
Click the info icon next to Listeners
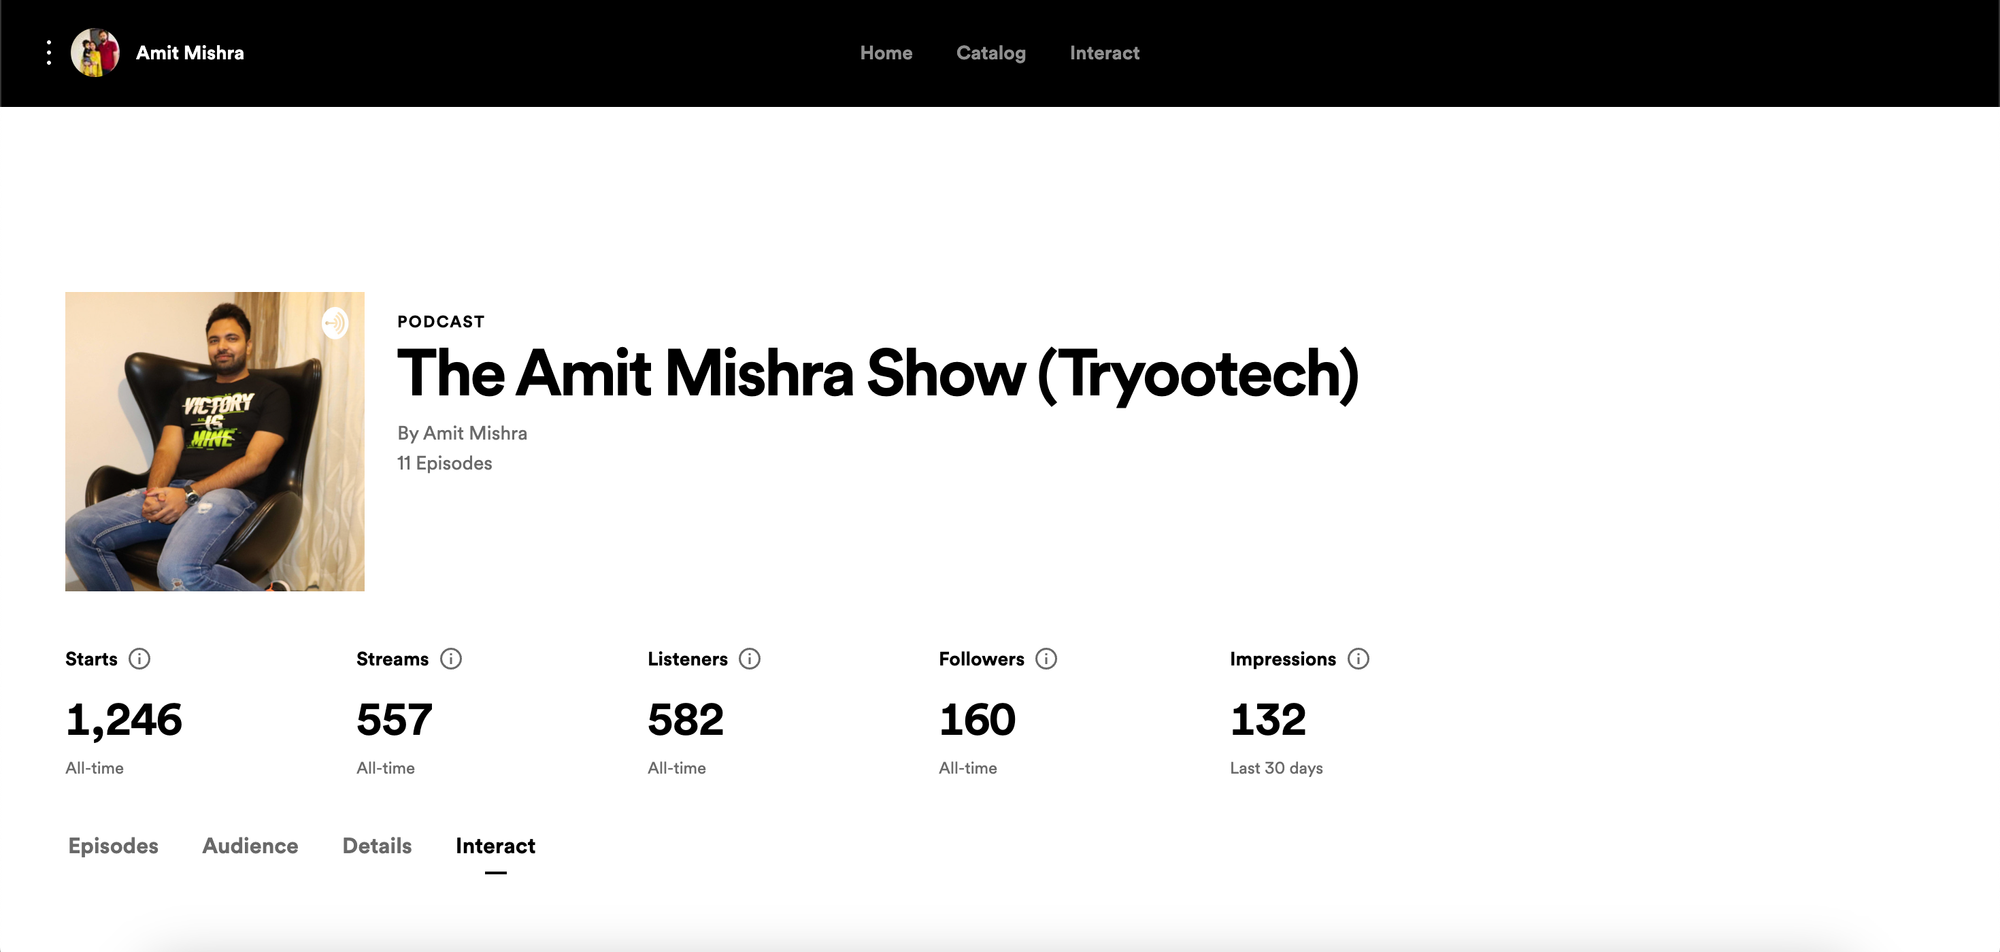tap(750, 659)
